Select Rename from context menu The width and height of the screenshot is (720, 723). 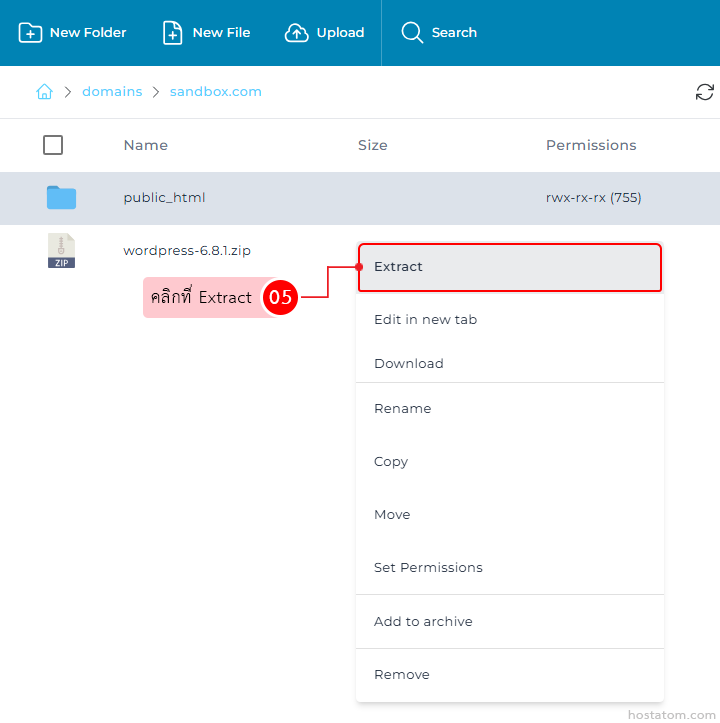pos(402,409)
